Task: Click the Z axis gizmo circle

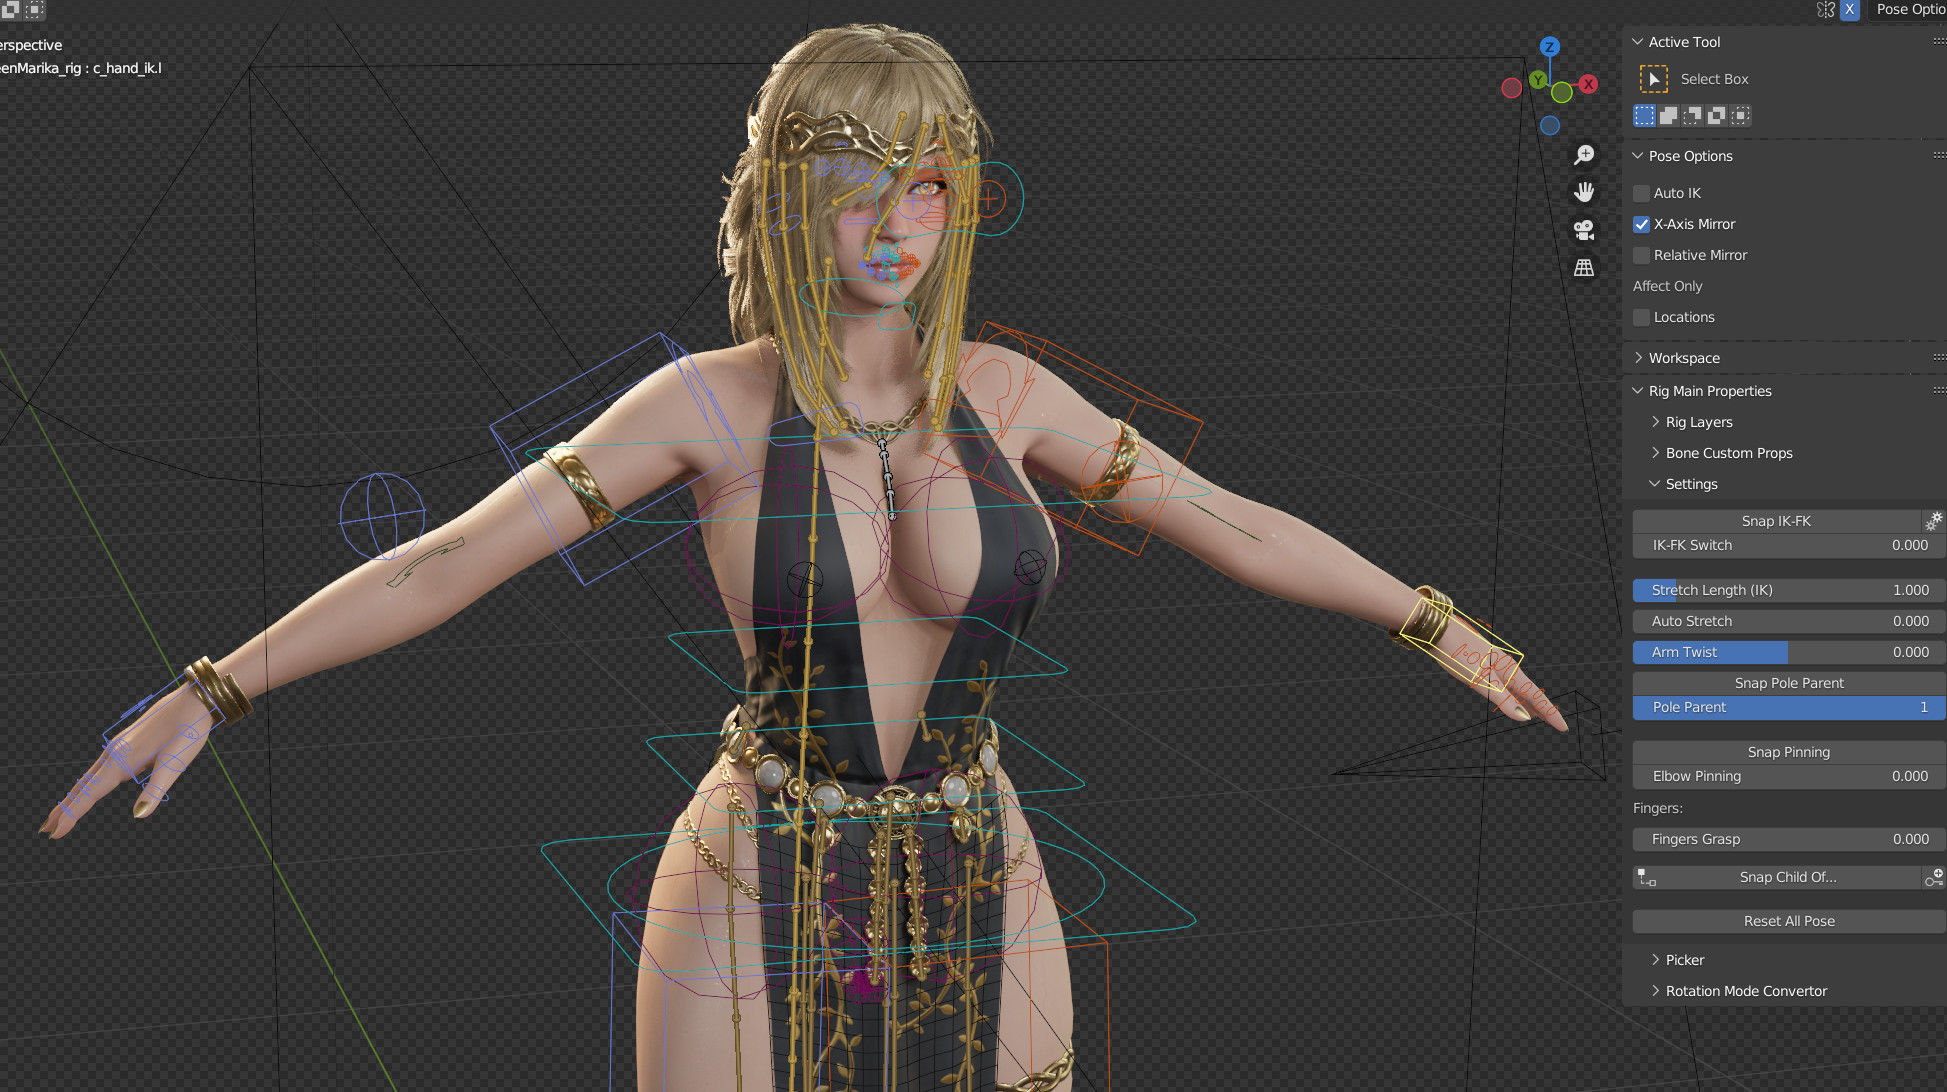Action: point(1549,47)
